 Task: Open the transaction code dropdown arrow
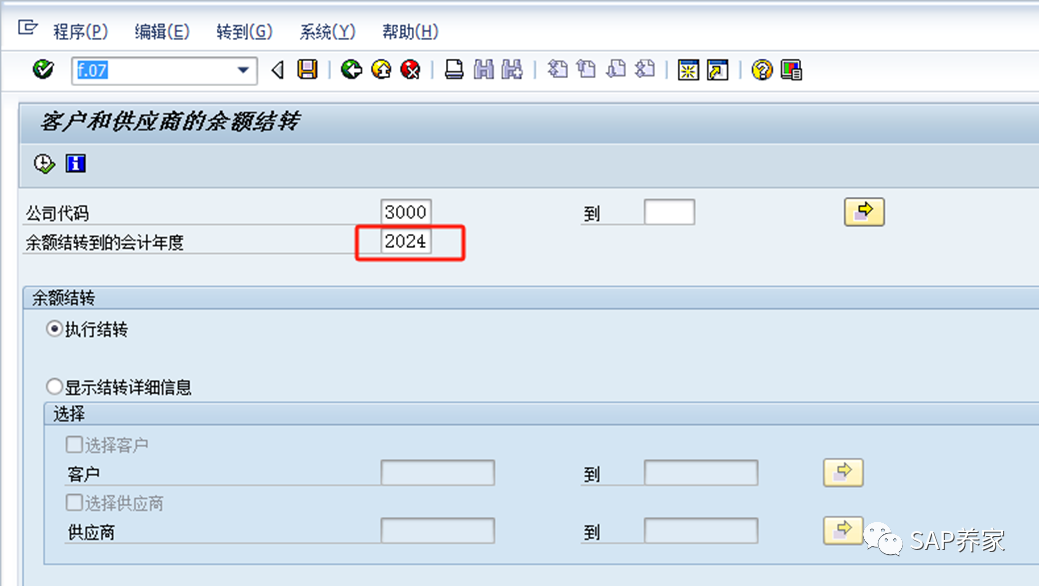point(243,70)
